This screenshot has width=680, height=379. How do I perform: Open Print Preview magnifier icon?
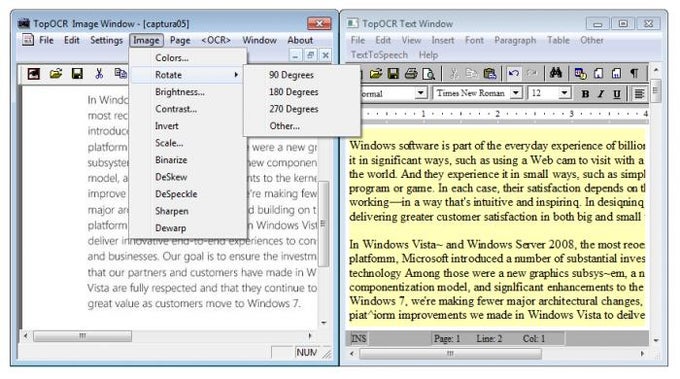428,74
